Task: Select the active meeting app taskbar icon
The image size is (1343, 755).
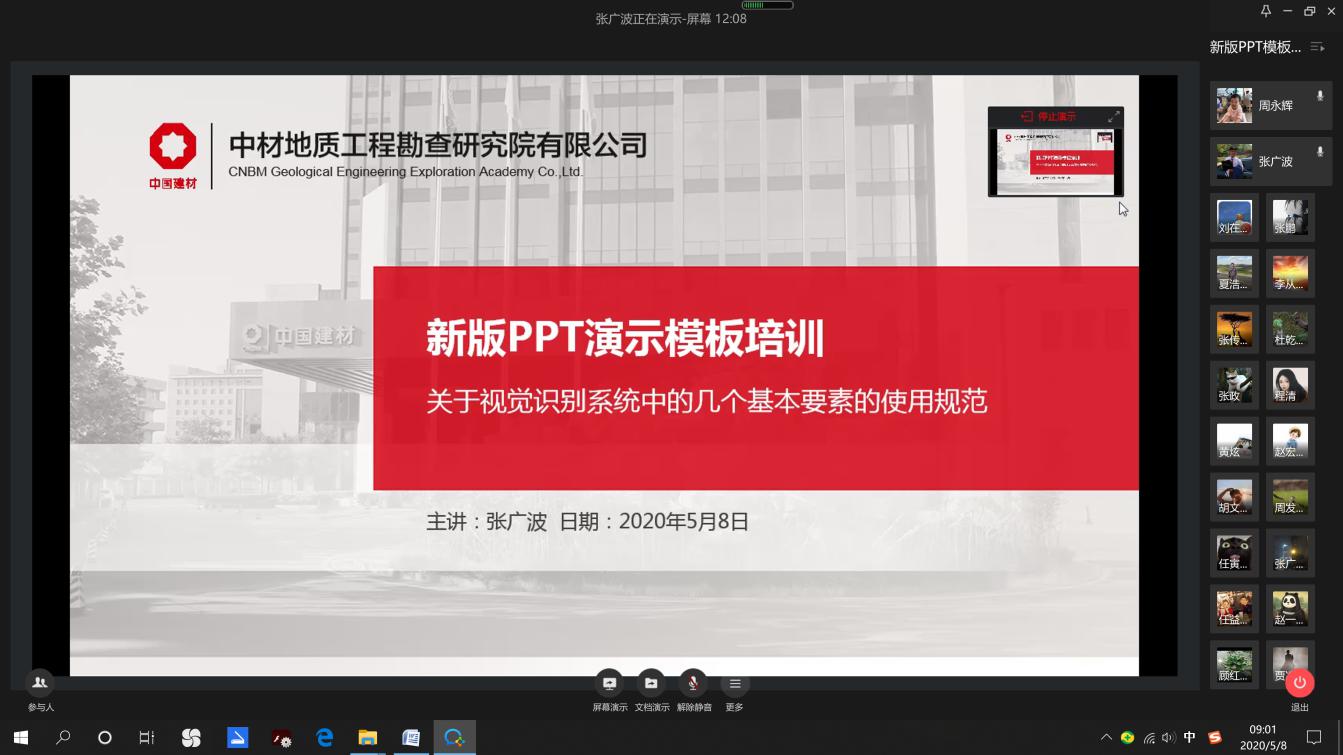Action: (x=455, y=738)
